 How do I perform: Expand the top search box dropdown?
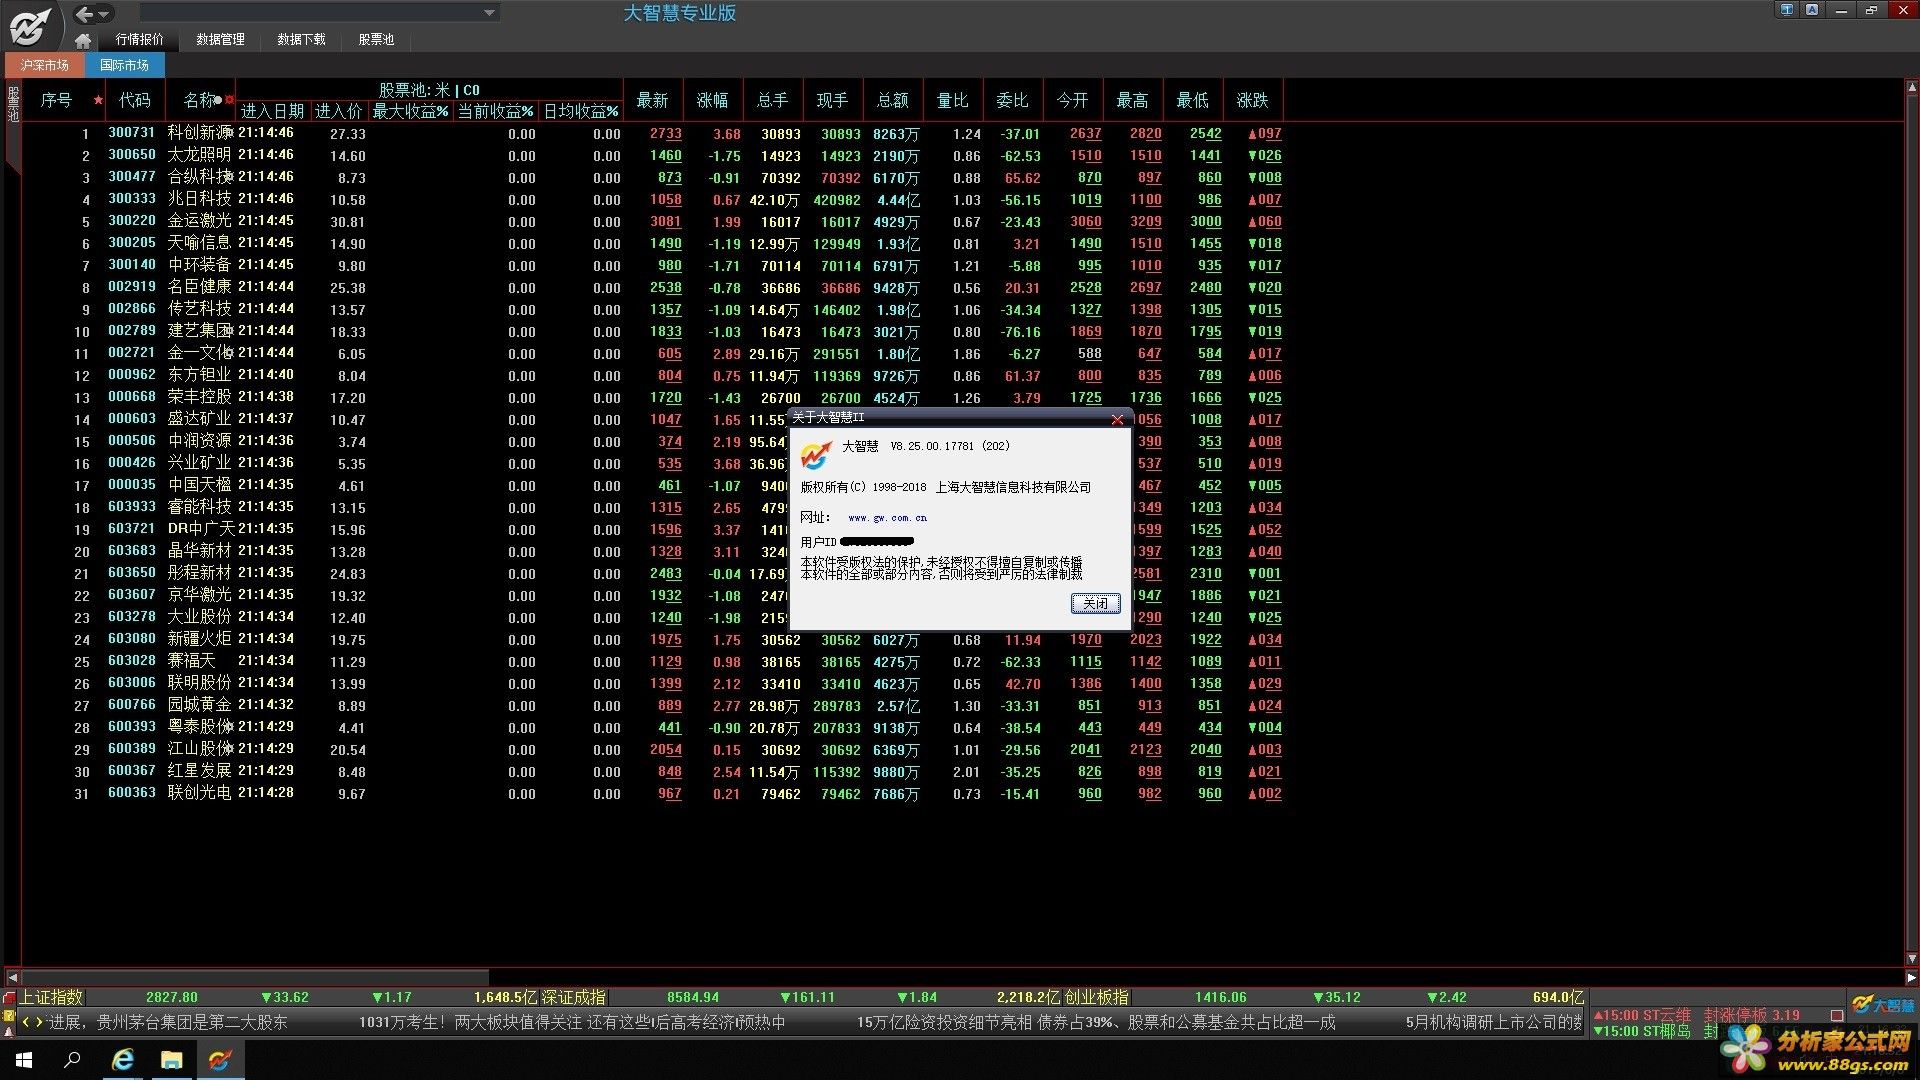pyautogui.click(x=489, y=13)
